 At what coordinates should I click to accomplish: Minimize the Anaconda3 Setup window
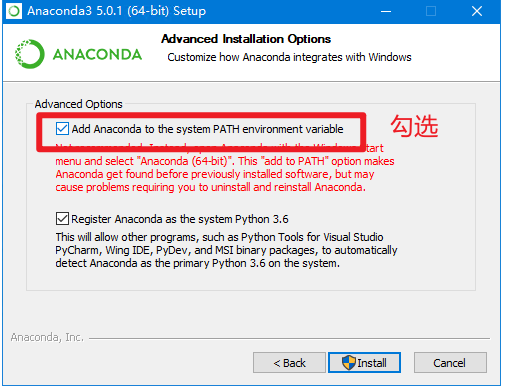pos(386,11)
